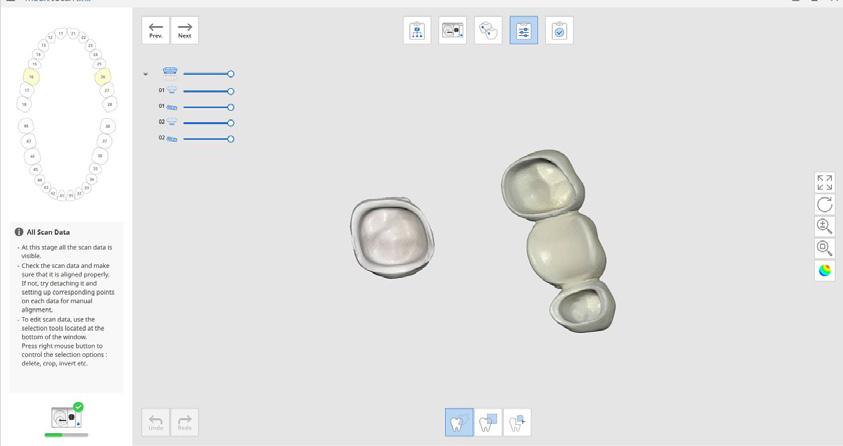Click the fit-to-screen view icon

click(x=825, y=182)
